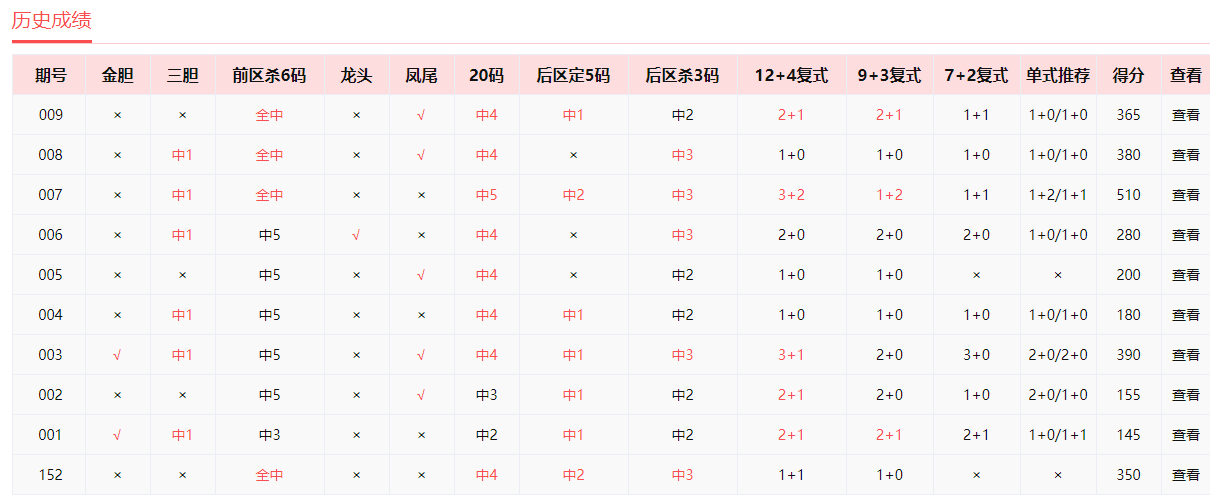Click the 后区定5码 column header
Viewport: 1210px width, 495px height.
point(573,75)
